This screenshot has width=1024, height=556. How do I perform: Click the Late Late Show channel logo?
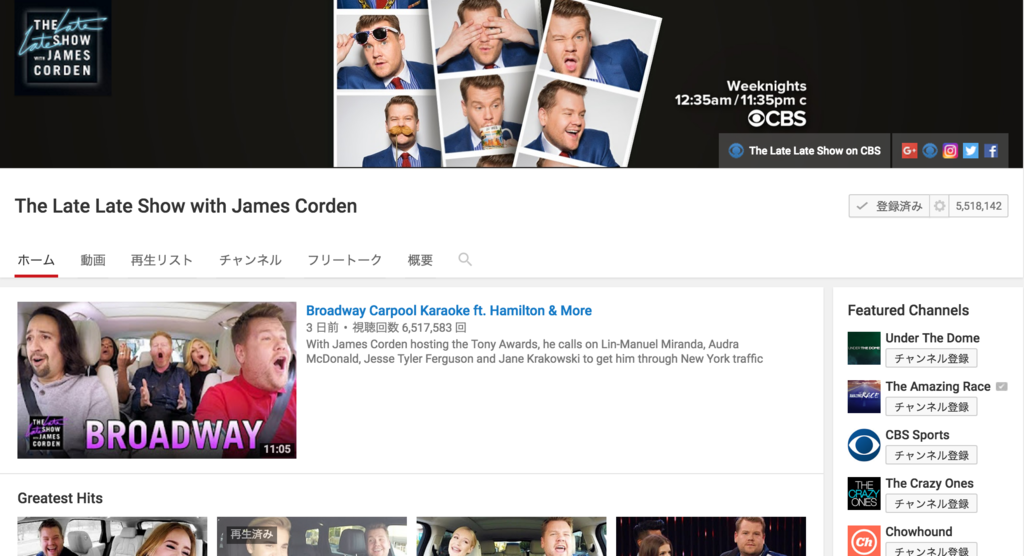[63, 48]
